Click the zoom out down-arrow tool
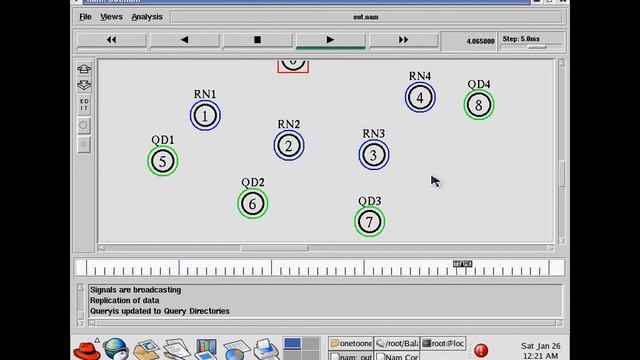The width and height of the screenshot is (640, 360). click(84, 85)
